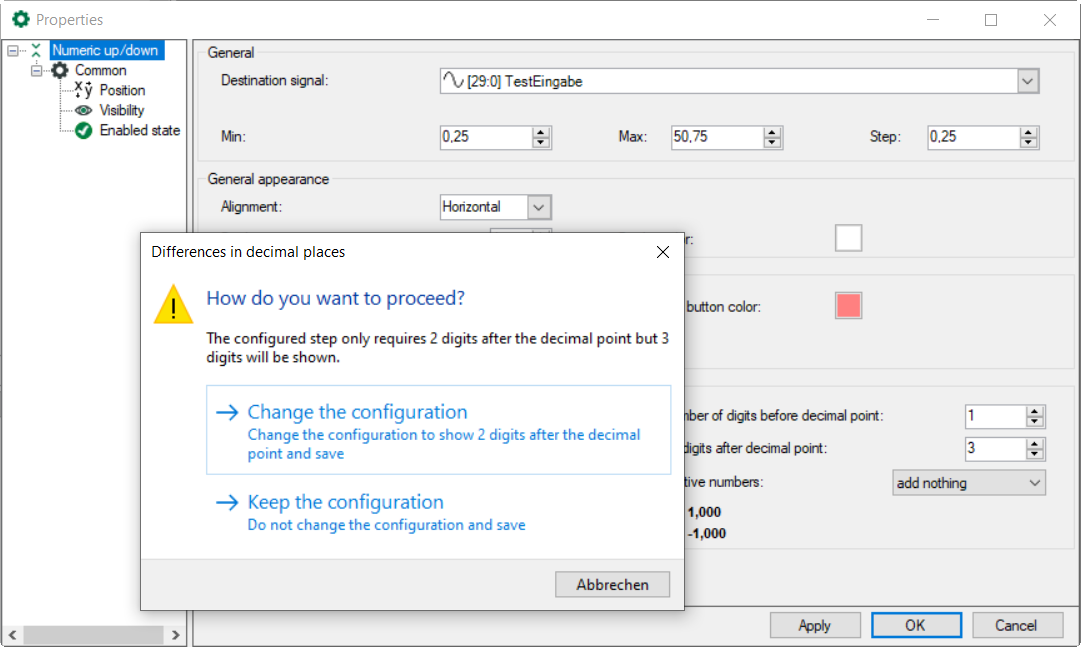Click the Enabled state green checkmark icon

[x=84, y=130]
